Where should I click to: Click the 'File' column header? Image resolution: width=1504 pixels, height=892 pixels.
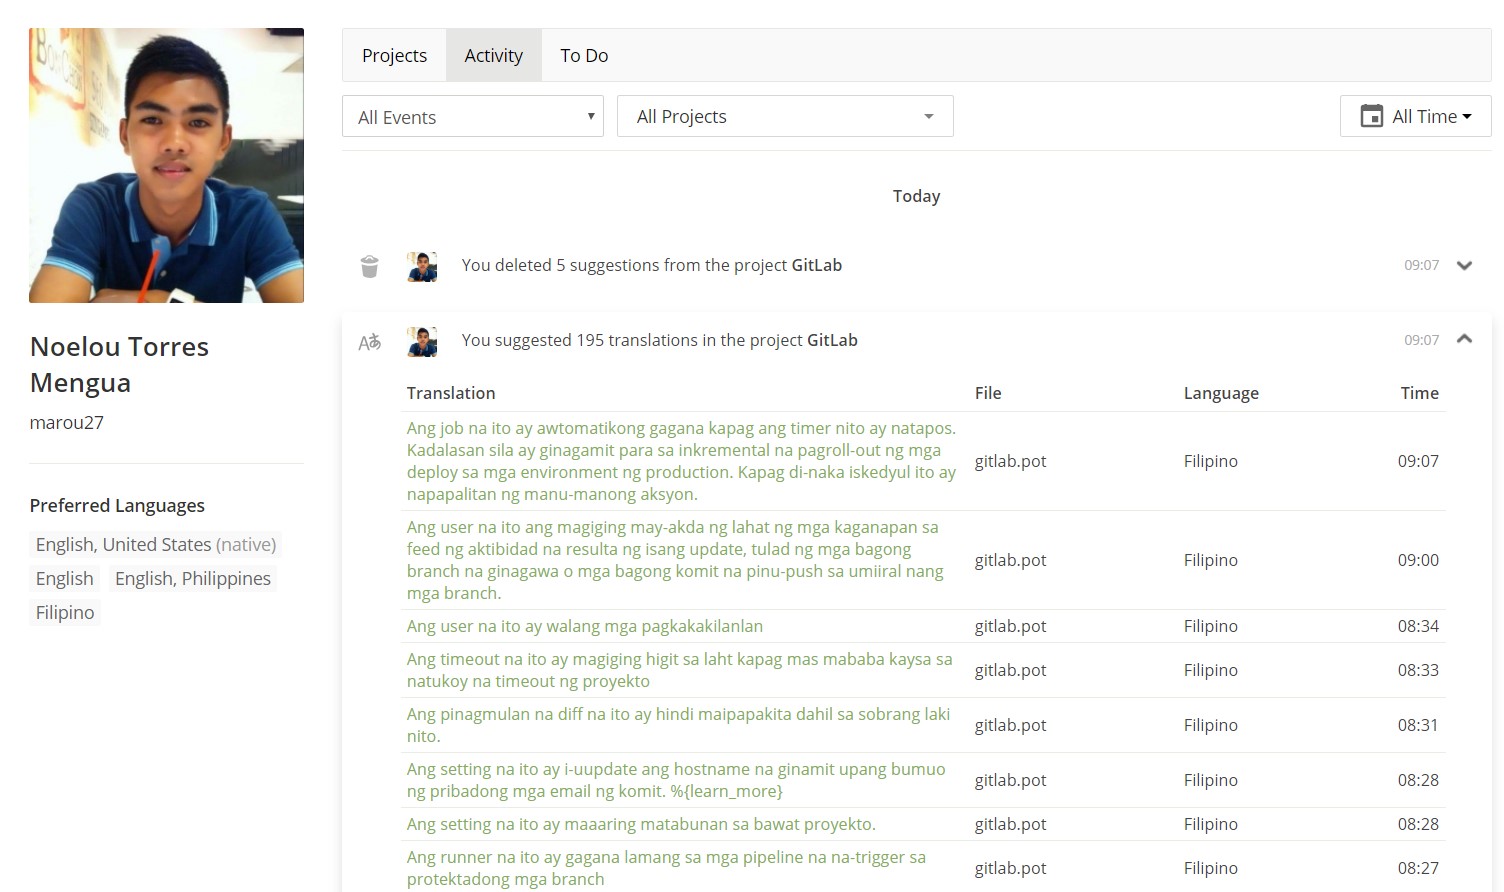(988, 393)
